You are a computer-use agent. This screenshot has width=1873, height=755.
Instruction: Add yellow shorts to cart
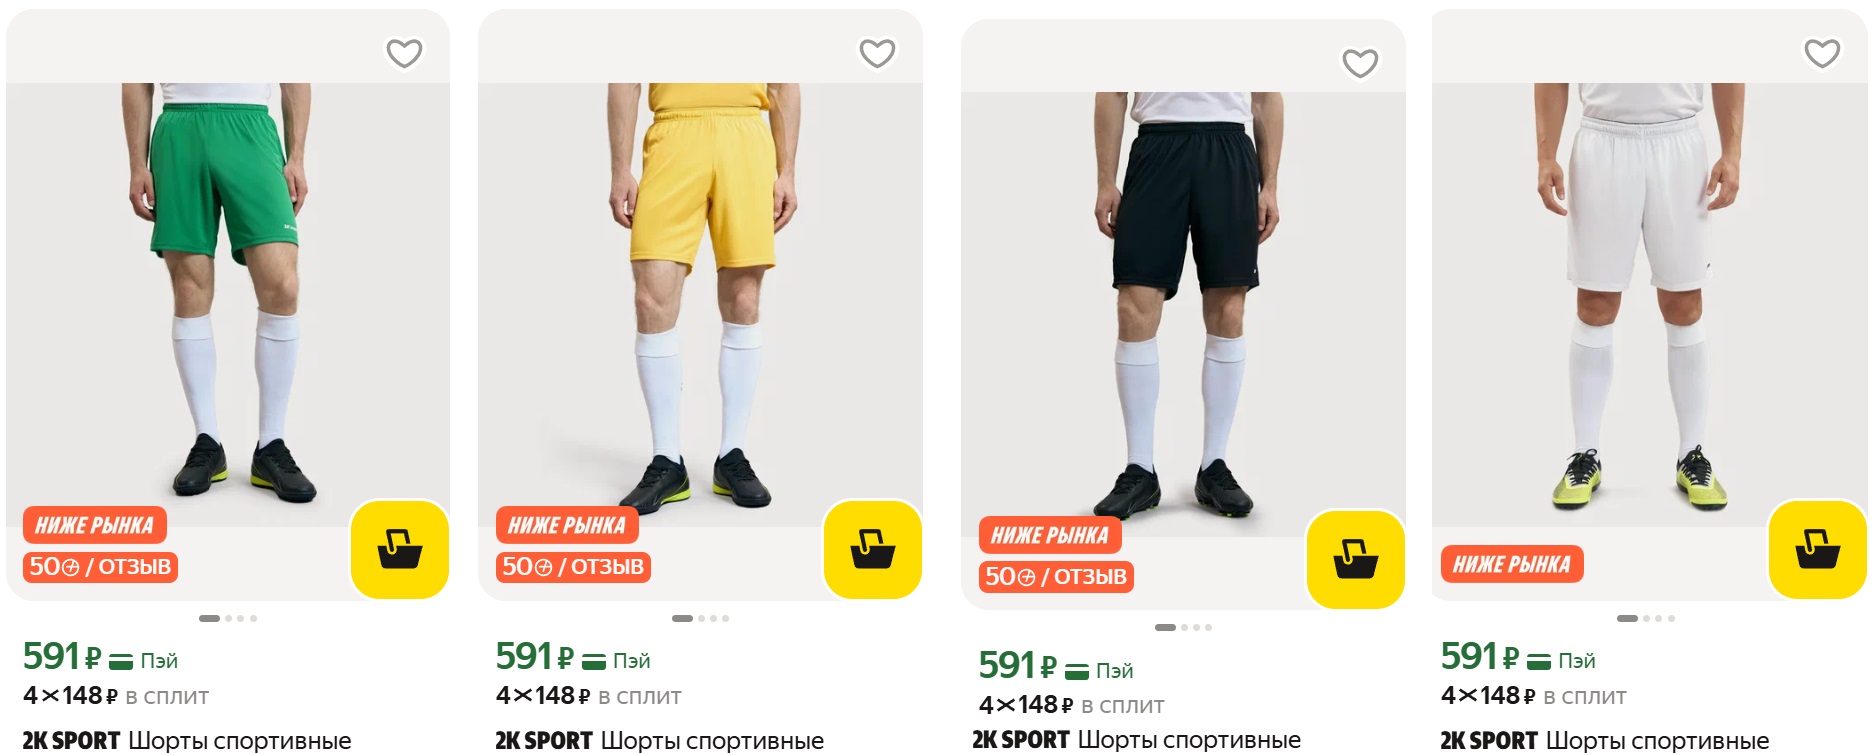click(872, 549)
